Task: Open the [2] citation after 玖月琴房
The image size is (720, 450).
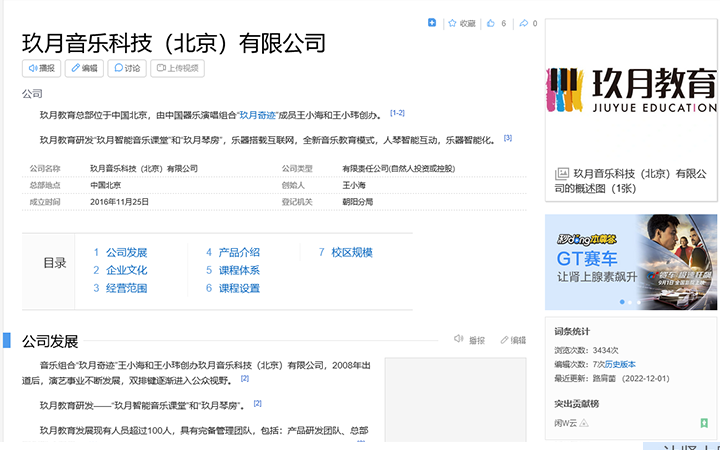Action: coord(258,403)
